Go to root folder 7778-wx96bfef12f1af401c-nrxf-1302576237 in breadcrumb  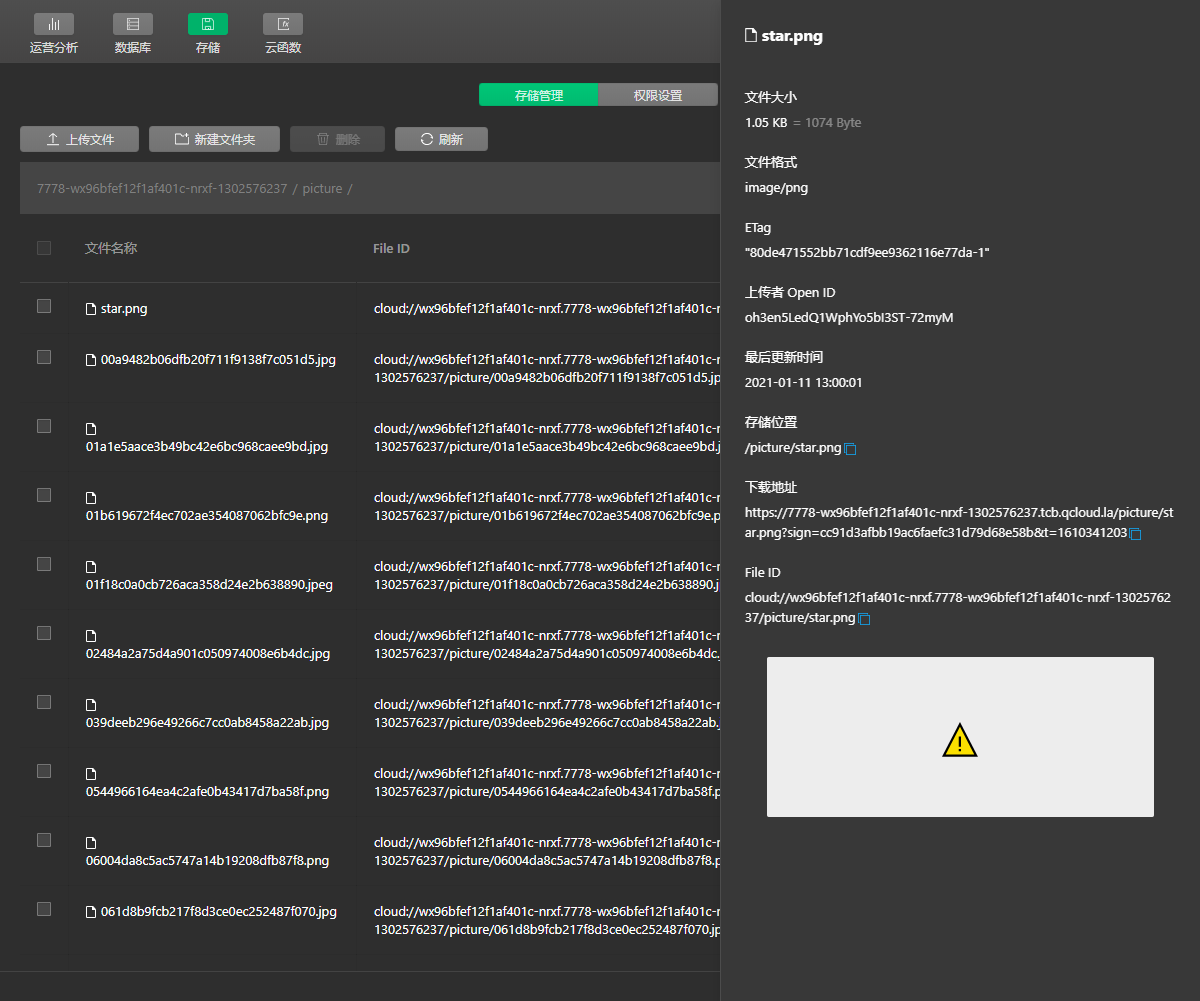point(162,188)
